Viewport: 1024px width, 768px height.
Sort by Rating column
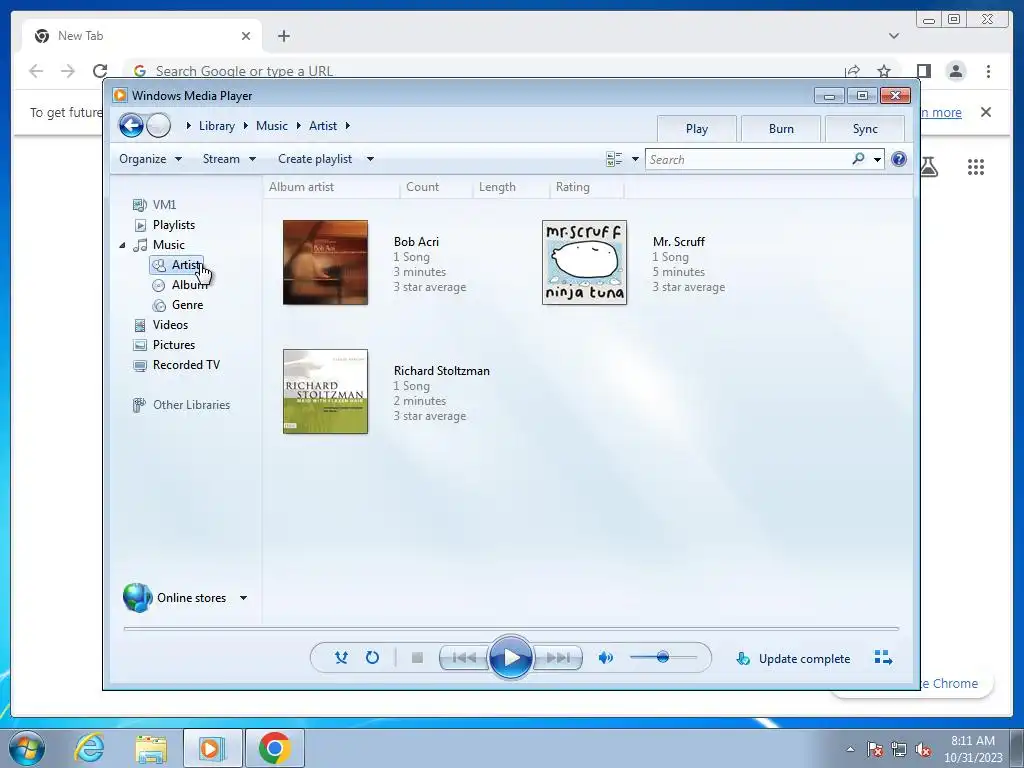(x=587, y=187)
